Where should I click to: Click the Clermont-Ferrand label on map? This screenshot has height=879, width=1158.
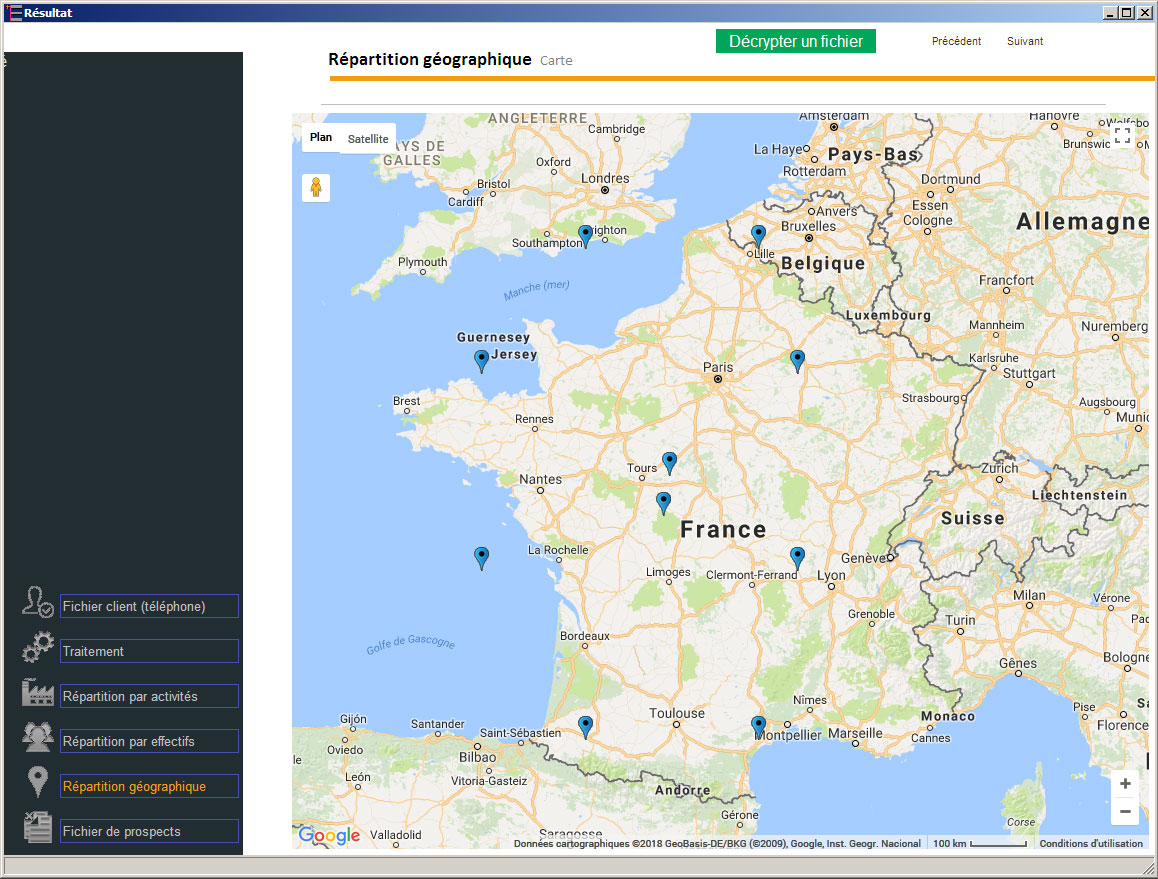(752, 575)
